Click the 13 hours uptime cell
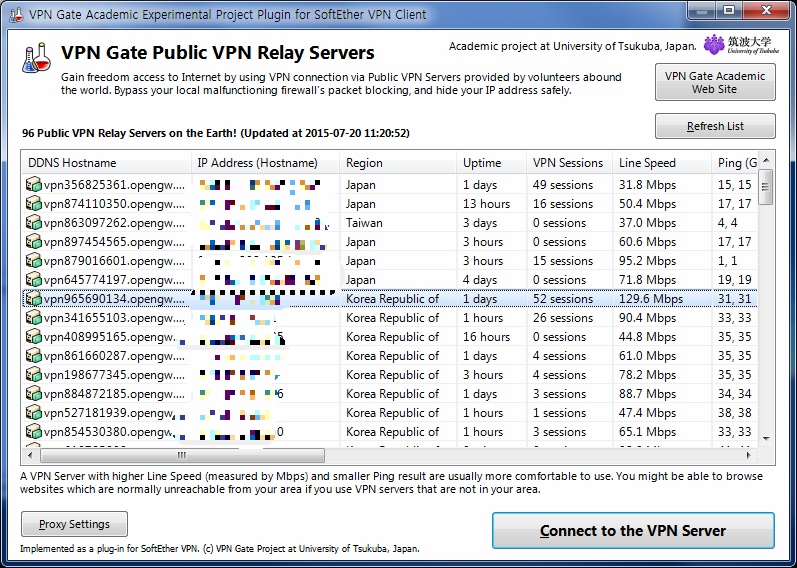The image size is (797, 568). click(x=486, y=203)
